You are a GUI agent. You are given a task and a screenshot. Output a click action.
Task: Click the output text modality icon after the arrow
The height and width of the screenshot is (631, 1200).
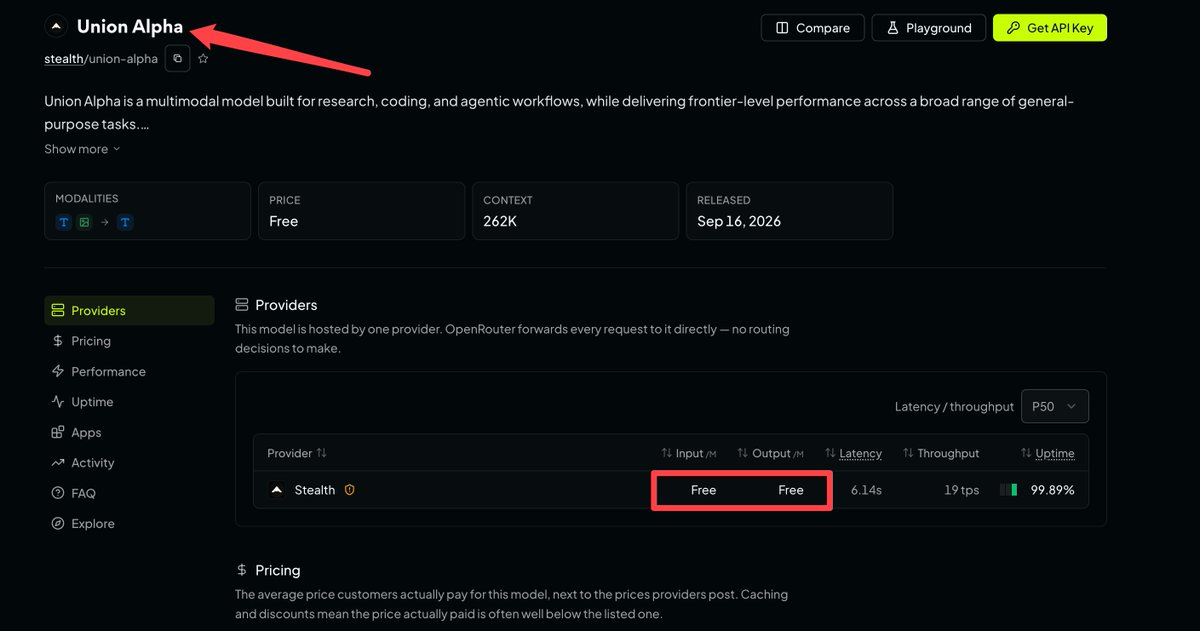125,222
